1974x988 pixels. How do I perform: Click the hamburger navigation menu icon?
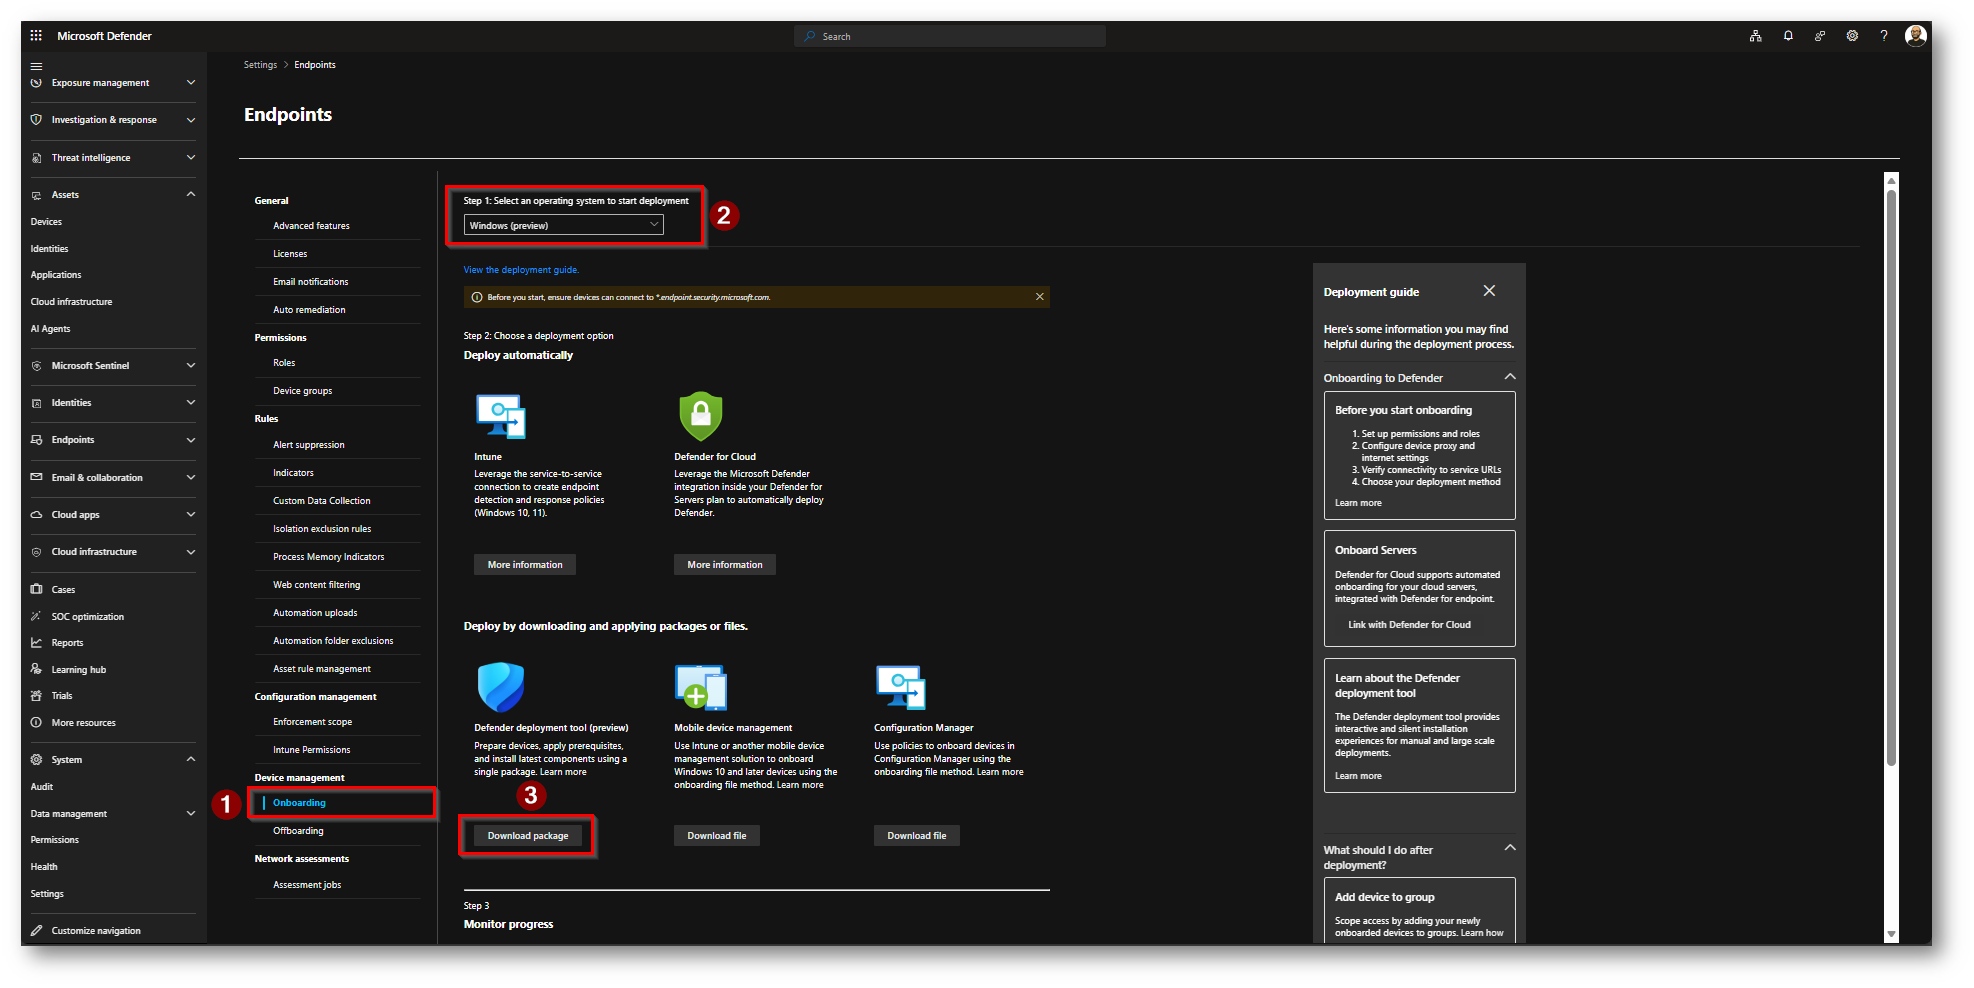pyautogui.click(x=36, y=66)
